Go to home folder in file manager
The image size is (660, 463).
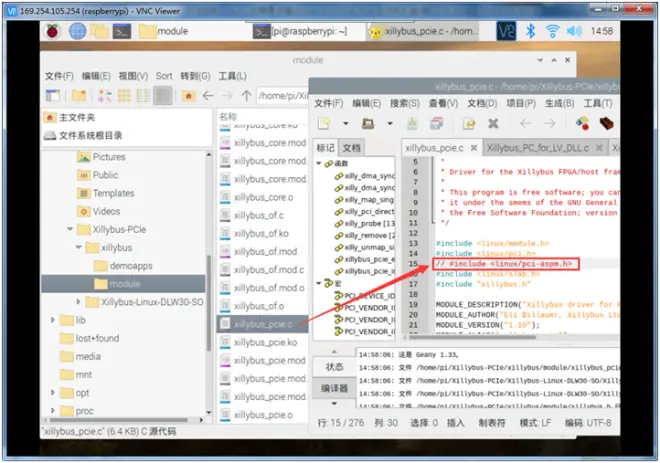(x=189, y=96)
